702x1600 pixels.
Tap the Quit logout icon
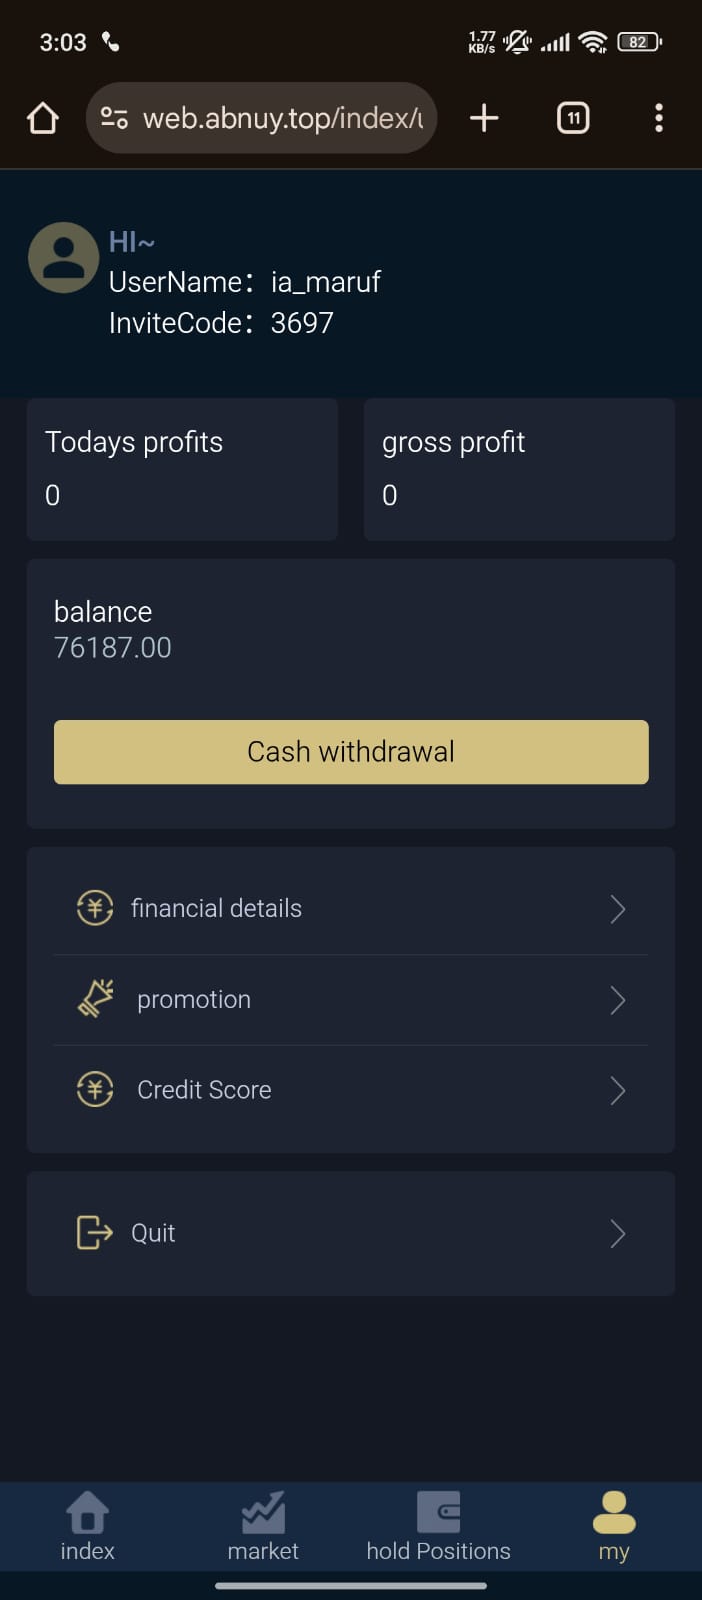95,1233
